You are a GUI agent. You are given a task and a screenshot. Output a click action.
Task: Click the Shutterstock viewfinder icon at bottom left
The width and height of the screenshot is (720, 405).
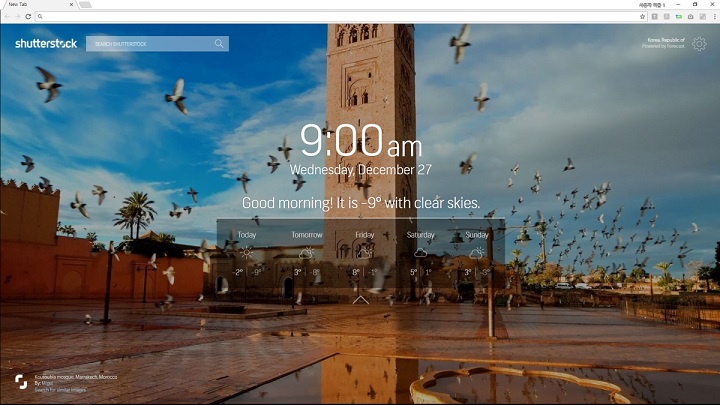coord(21,381)
